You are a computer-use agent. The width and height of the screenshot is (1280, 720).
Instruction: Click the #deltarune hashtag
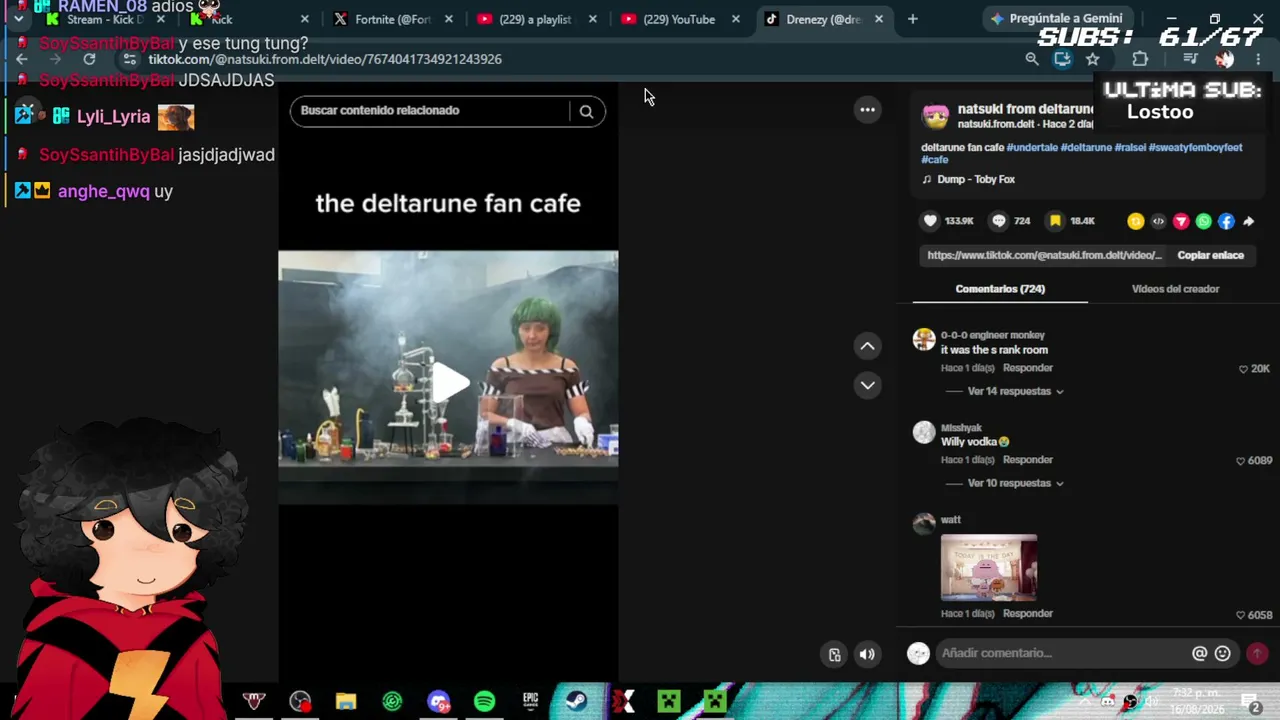pyautogui.click(x=1086, y=148)
